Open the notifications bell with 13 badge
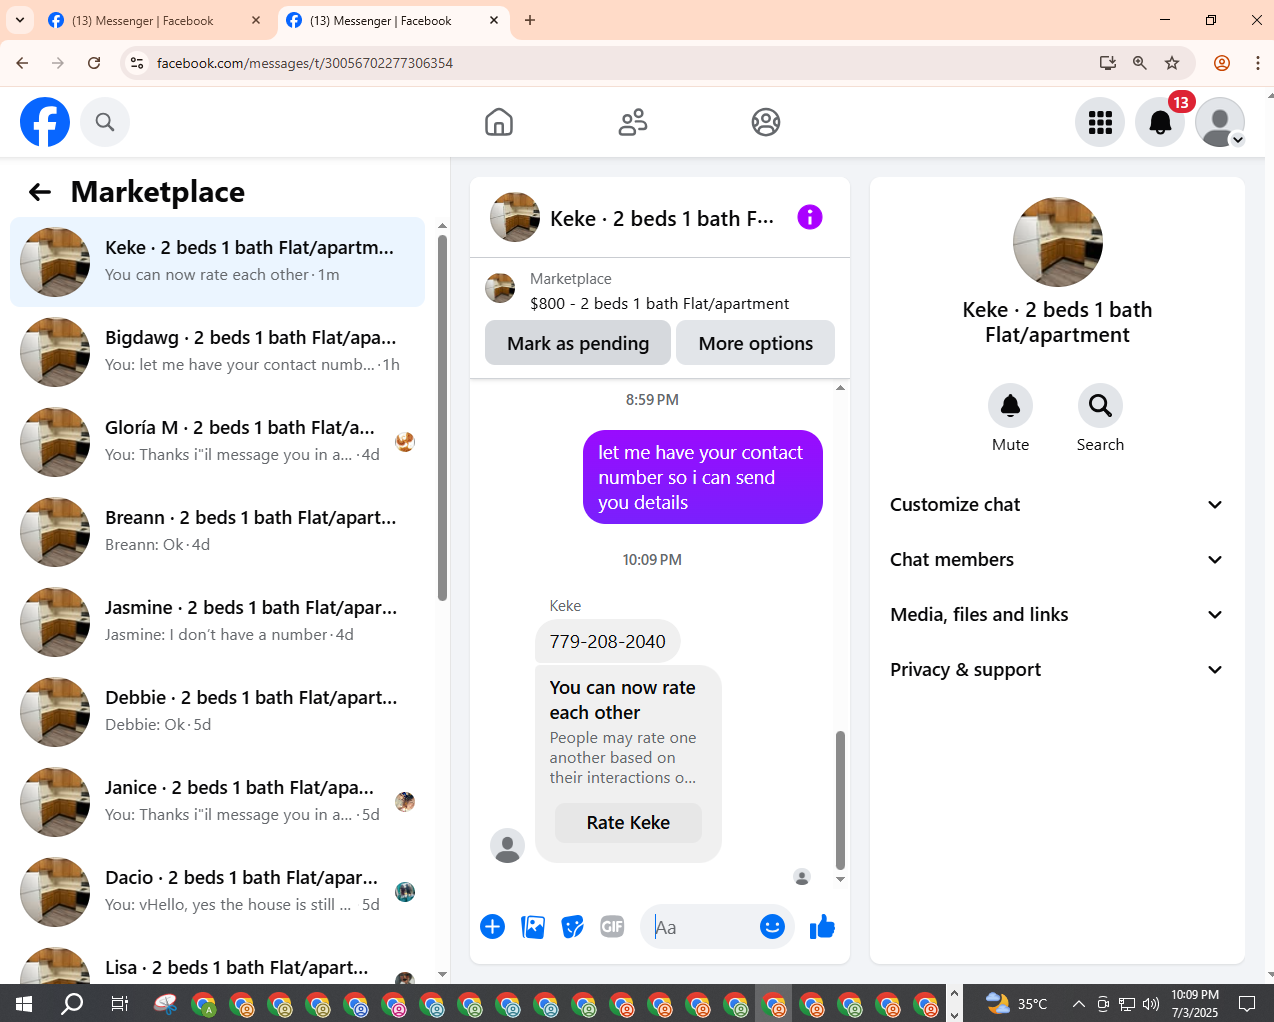The width and height of the screenshot is (1274, 1022). [x=1160, y=122]
